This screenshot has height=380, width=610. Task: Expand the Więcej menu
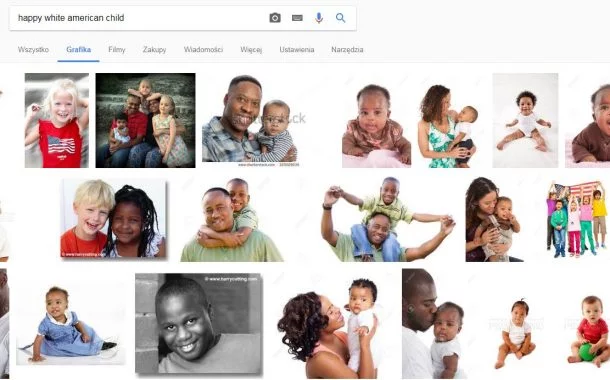point(251,50)
